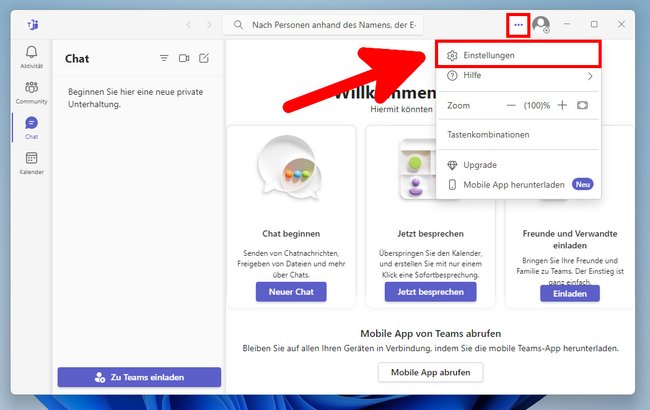Open Einstellungen from the menu

[x=518, y=55]
